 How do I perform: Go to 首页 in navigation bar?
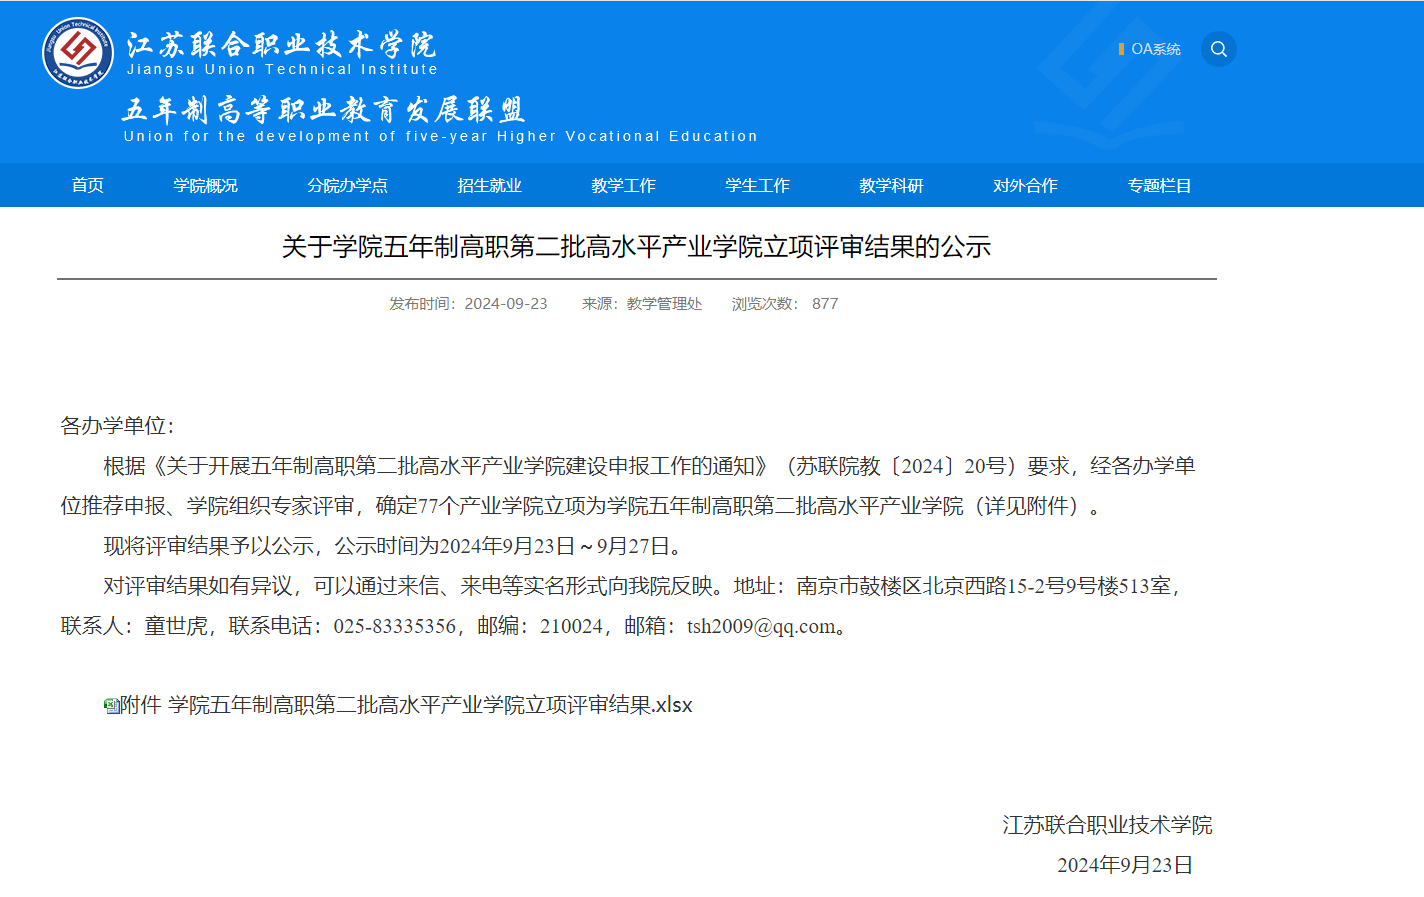click(x=88, y=185)
